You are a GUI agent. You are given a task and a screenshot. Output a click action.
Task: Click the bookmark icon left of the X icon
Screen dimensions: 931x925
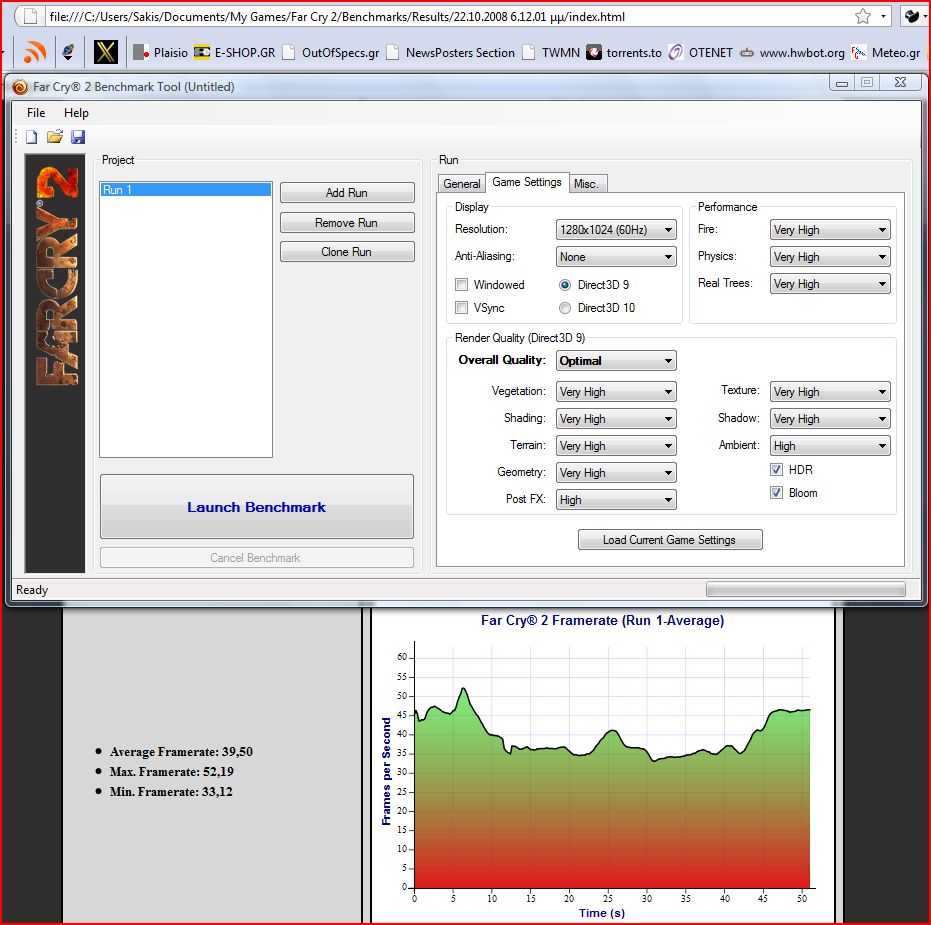68,52
